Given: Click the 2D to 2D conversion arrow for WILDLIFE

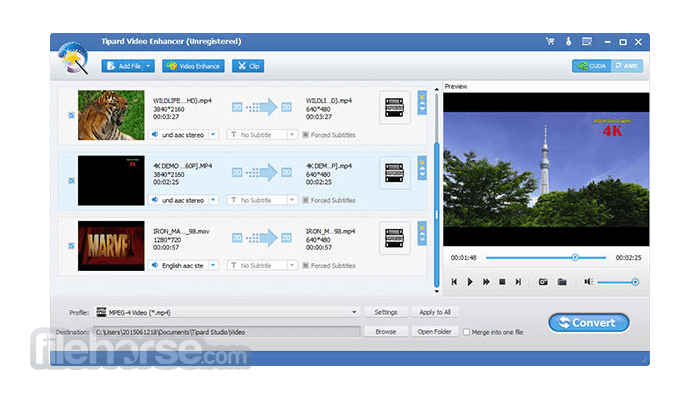Looking at the screenshot, I should 262,107.
